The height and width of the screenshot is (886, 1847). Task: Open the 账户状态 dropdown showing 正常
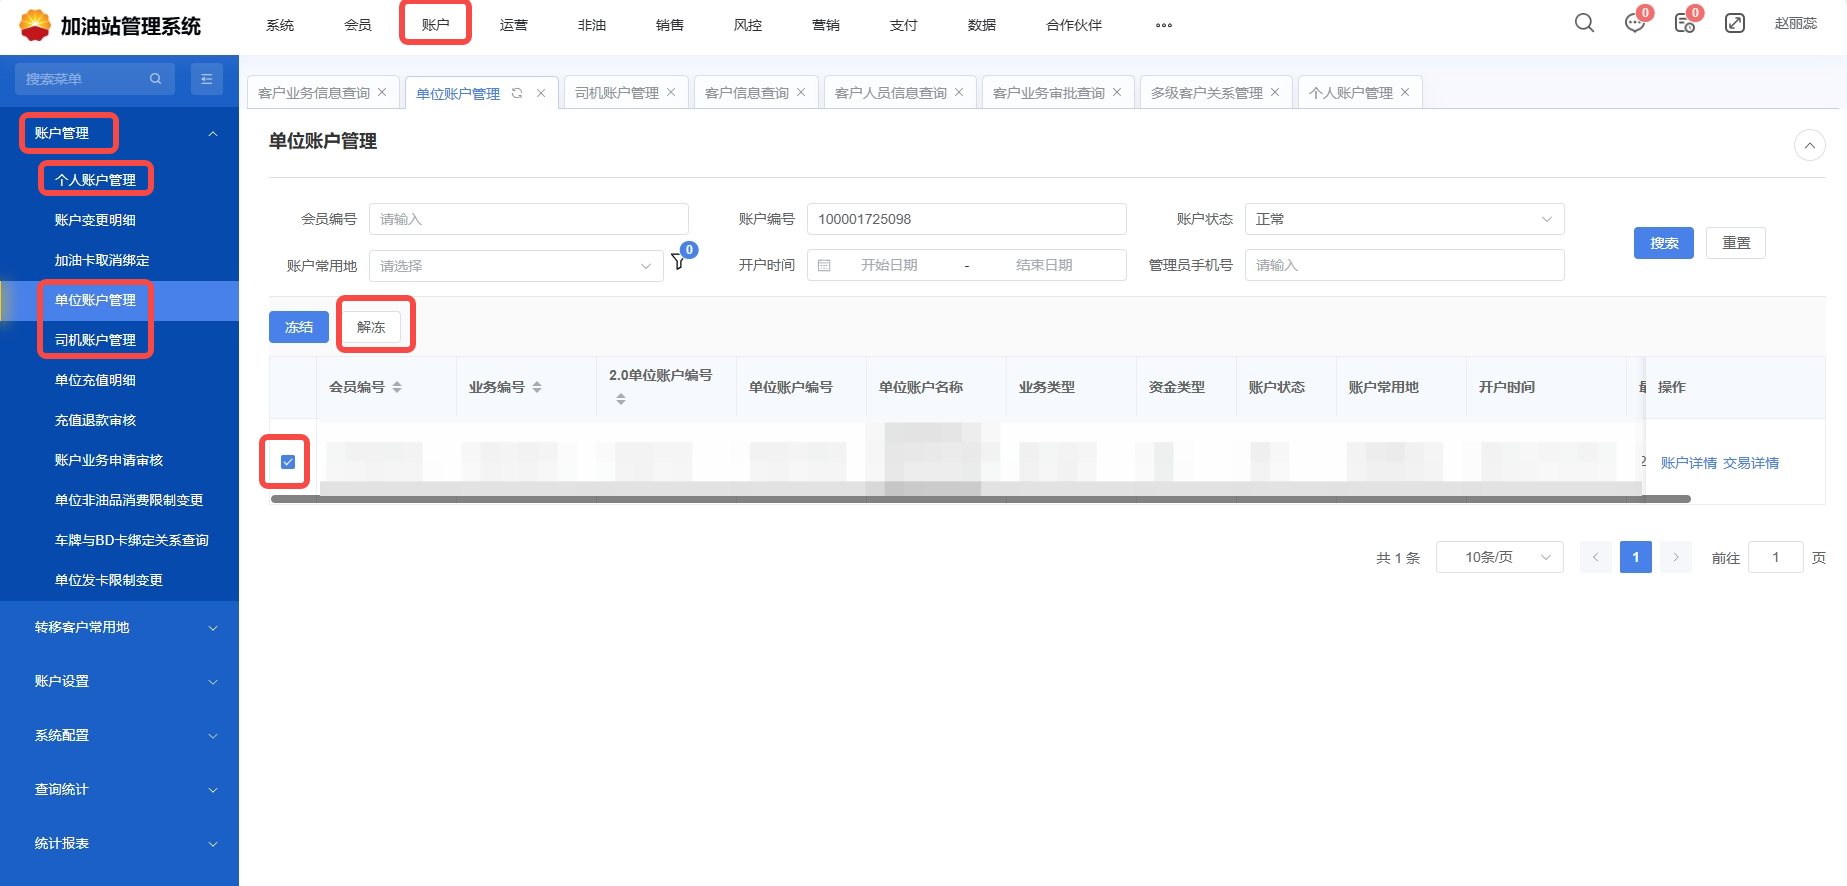(x=1403, y=219)
